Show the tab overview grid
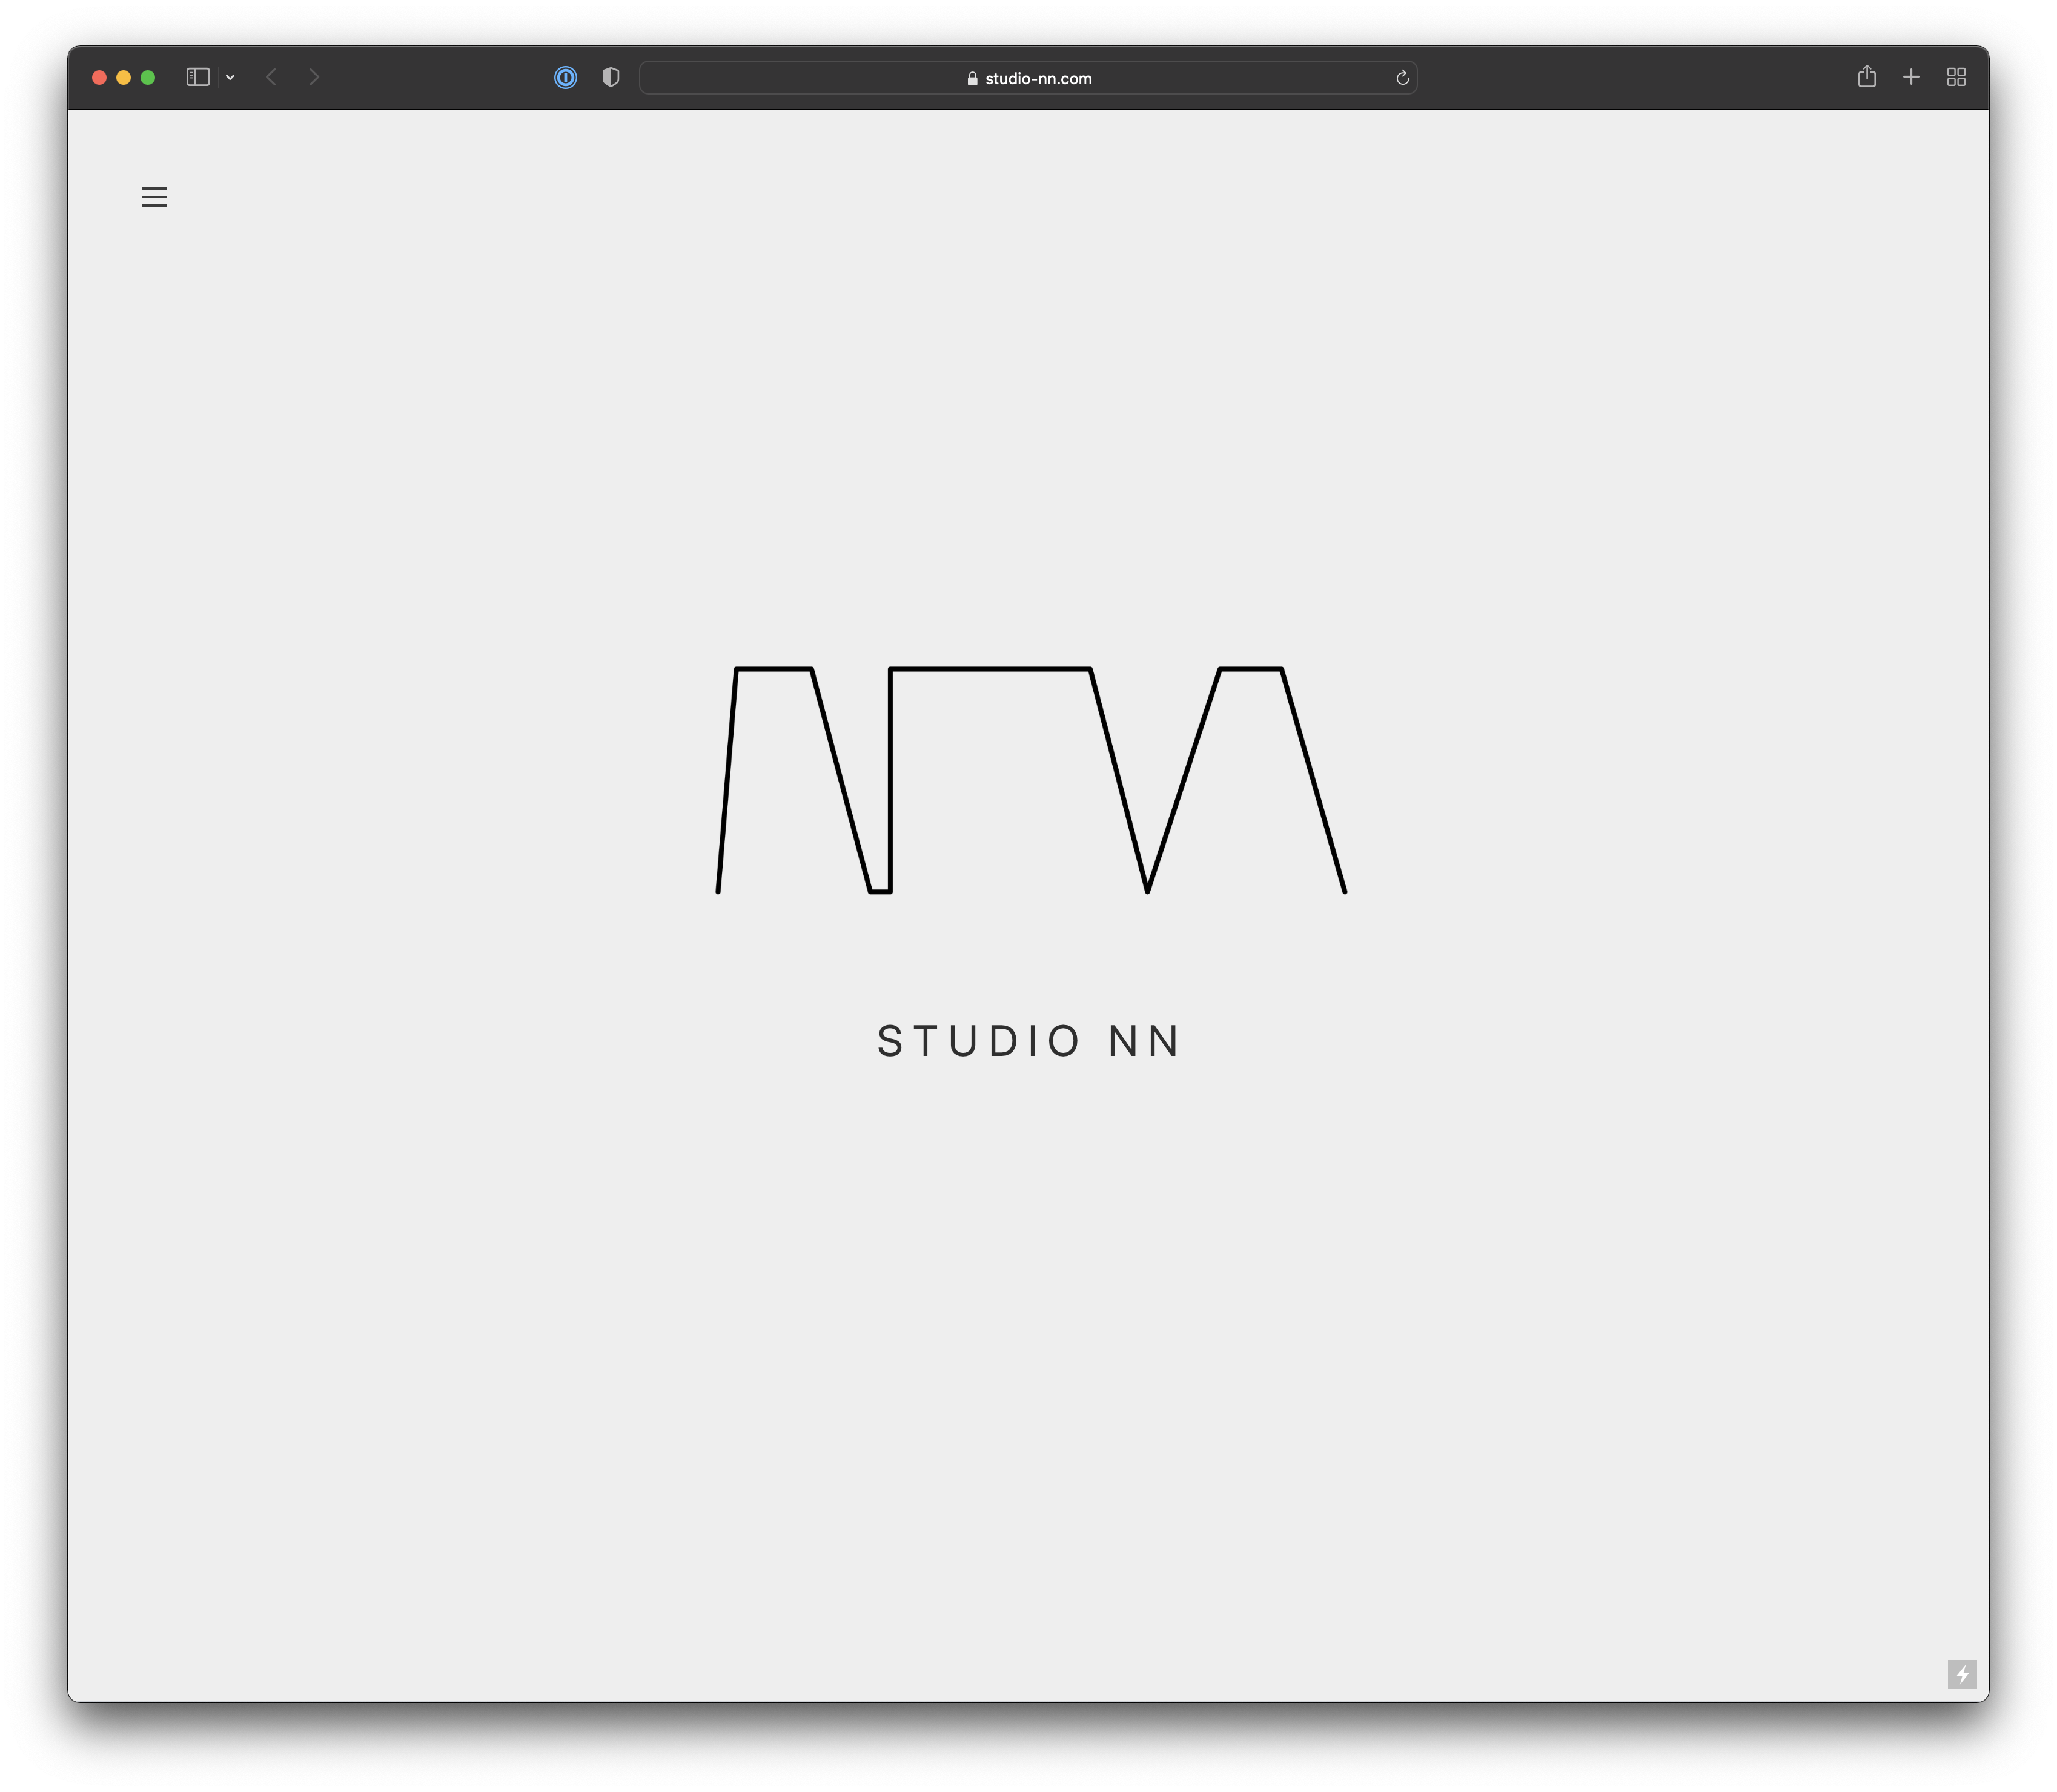The height and width of the screenshot is (1792, 2057). tap(1956, 77)
